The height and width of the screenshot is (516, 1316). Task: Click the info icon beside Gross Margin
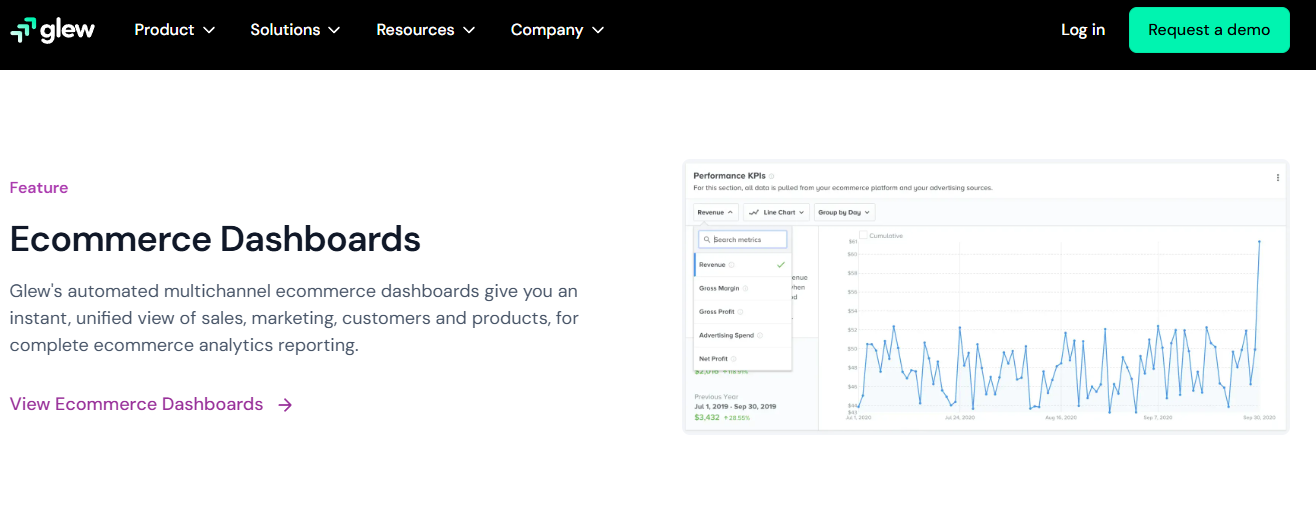[745, 288]
